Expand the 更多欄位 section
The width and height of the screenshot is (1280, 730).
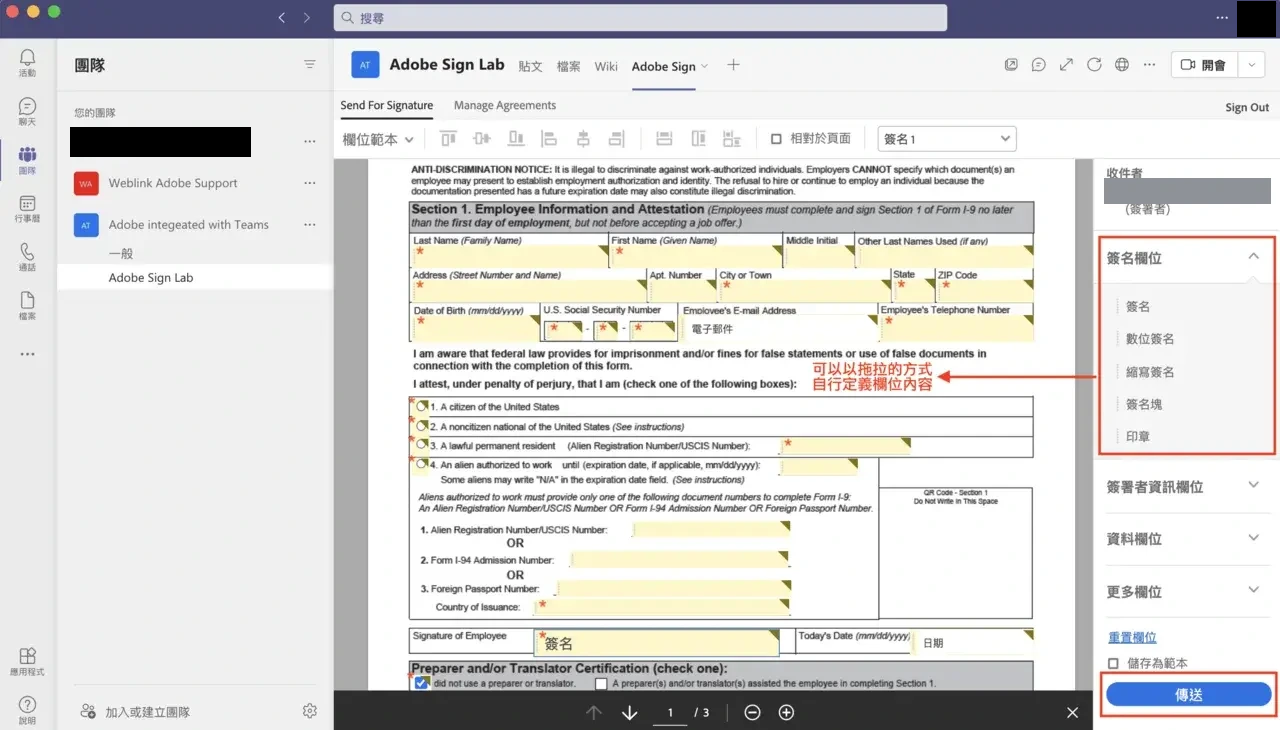(1253, 591)
